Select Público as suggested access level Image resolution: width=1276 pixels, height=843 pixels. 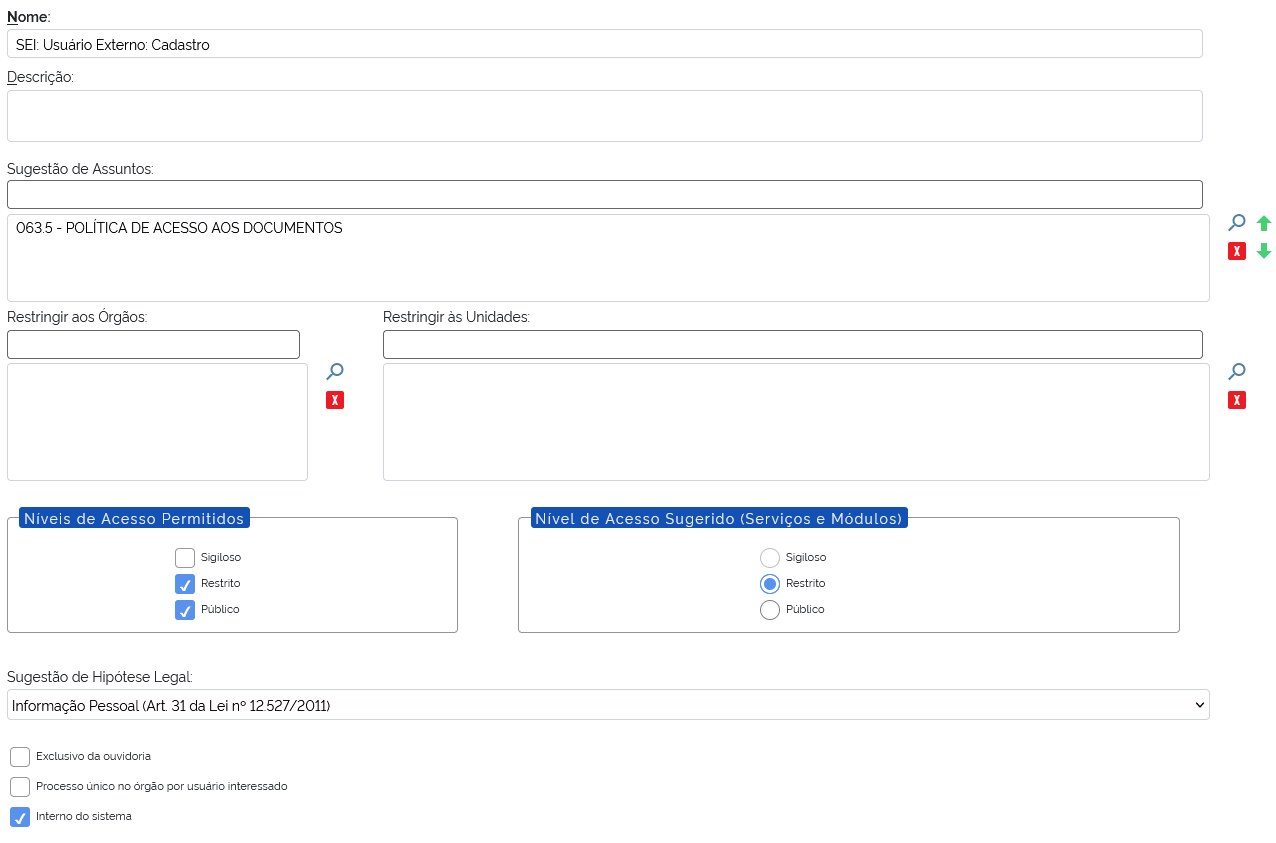(770, 609)
